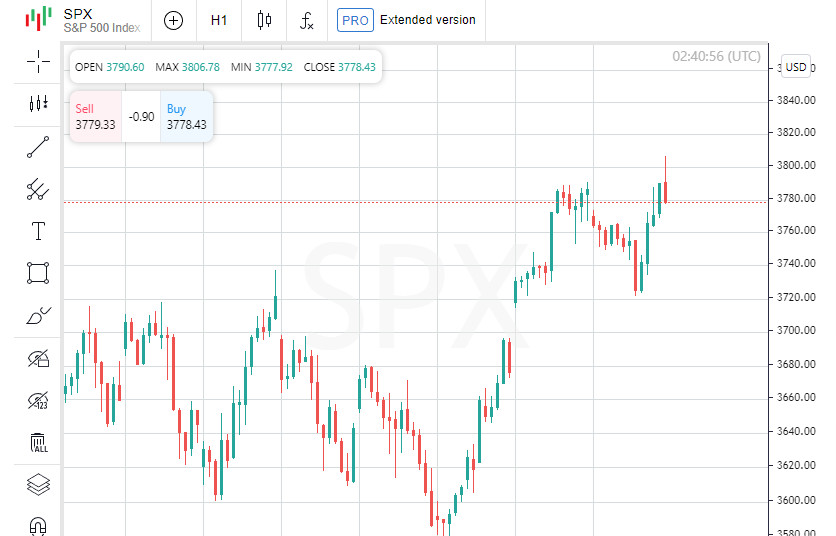
Task: Open the SPX symbol search
Action: click(101, 20)
